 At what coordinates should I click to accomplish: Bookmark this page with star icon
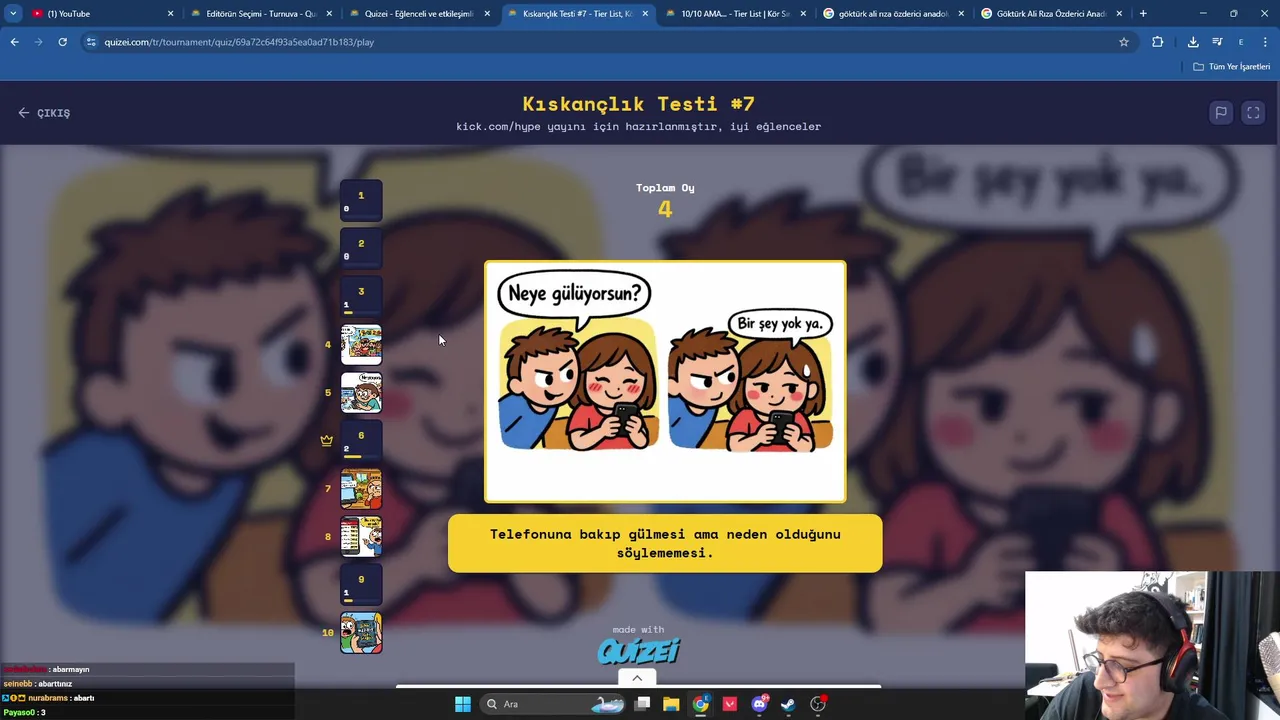pyautogui.click(x=1124, y=42)
